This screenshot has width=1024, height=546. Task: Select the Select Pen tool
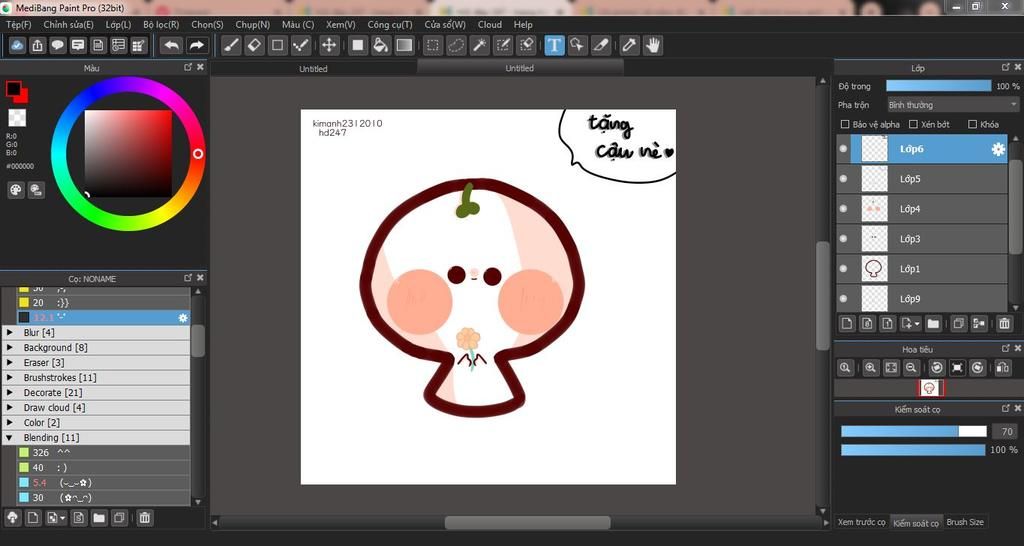point(503,45)
